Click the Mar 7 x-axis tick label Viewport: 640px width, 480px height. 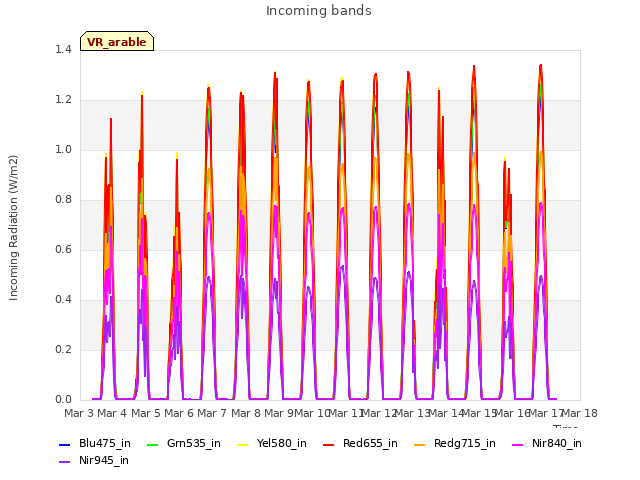coord(212,413)
